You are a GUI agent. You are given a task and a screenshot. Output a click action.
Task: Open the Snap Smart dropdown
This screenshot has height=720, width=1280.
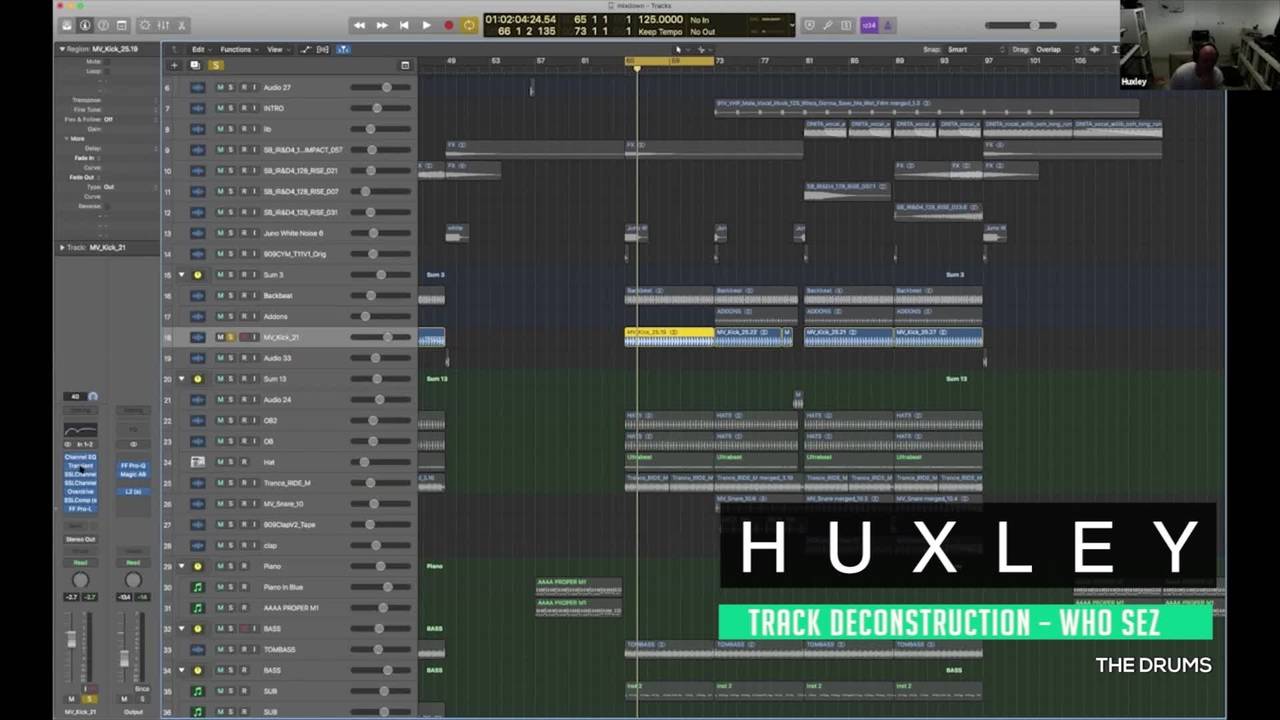(975, 49)
